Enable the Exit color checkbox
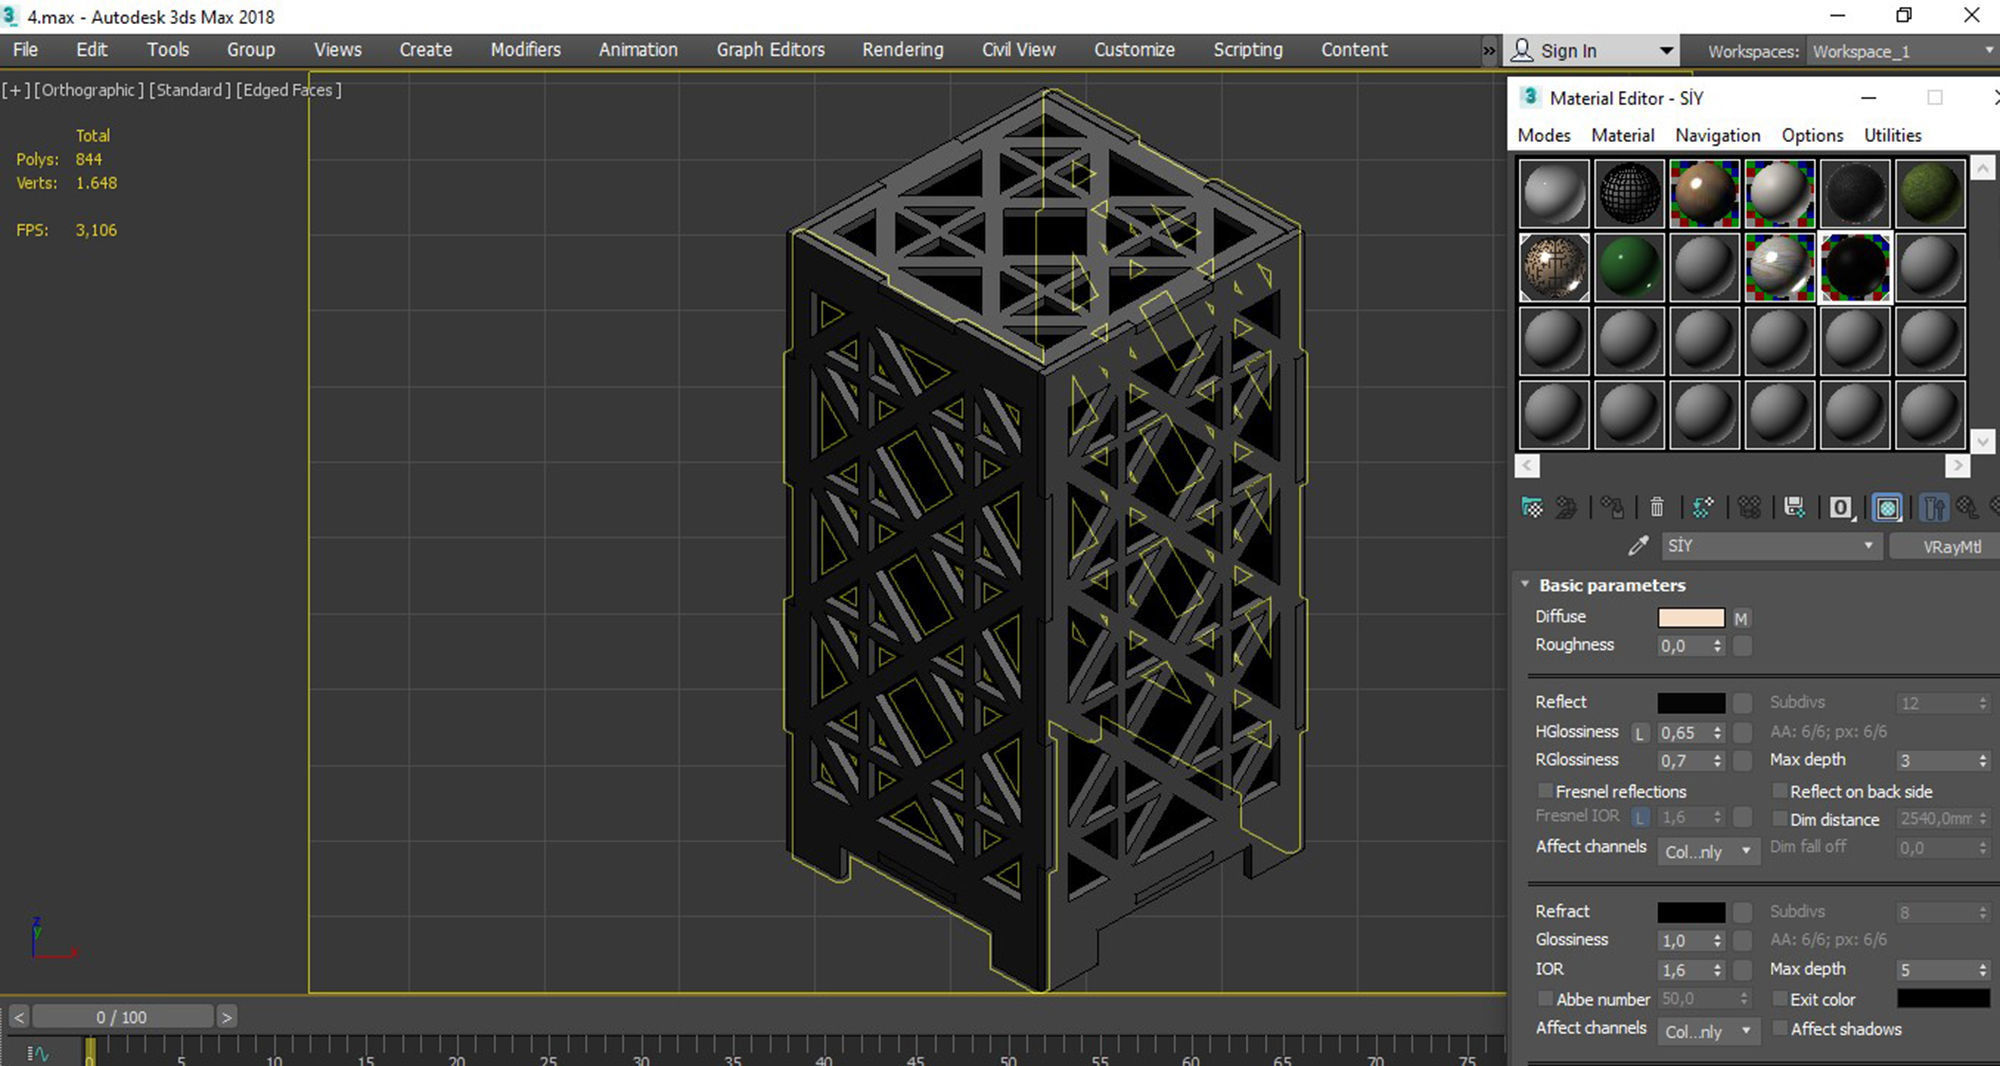The width and height of the screenshot is (2000, 1066). tap(1779, 999)
